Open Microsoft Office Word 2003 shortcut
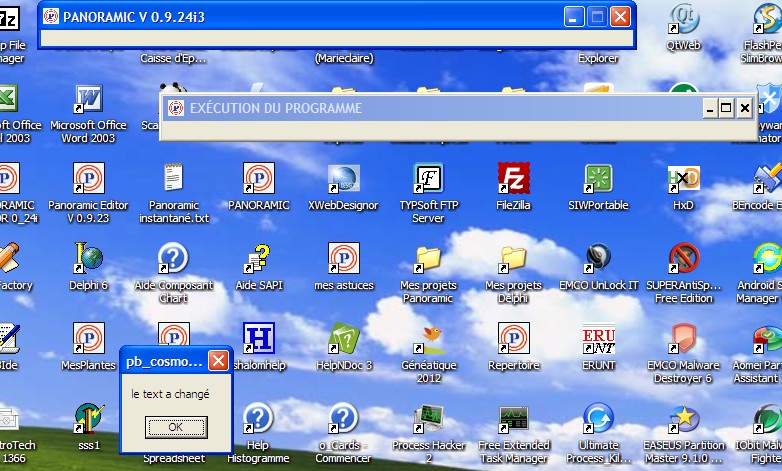 89,98
